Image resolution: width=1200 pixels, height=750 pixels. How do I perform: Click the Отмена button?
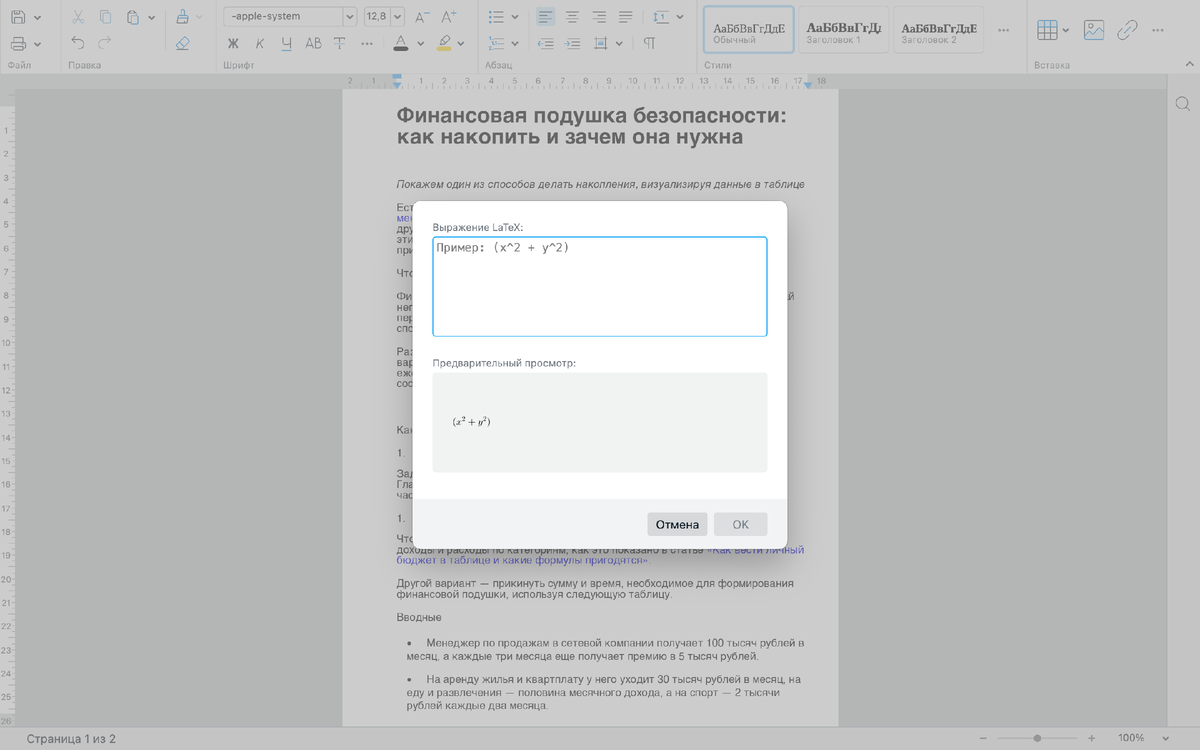click(x=677, y=524)
